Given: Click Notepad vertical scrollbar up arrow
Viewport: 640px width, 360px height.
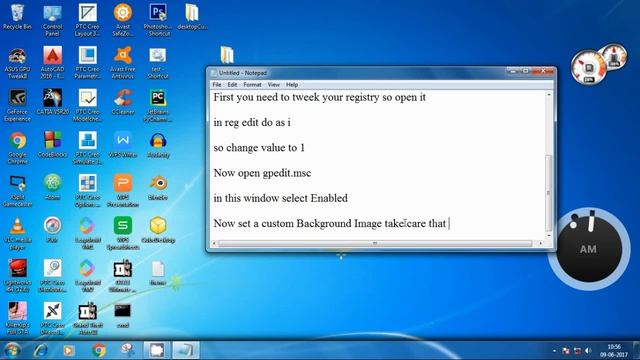Looking at the screenshot, I should point(549,95).
